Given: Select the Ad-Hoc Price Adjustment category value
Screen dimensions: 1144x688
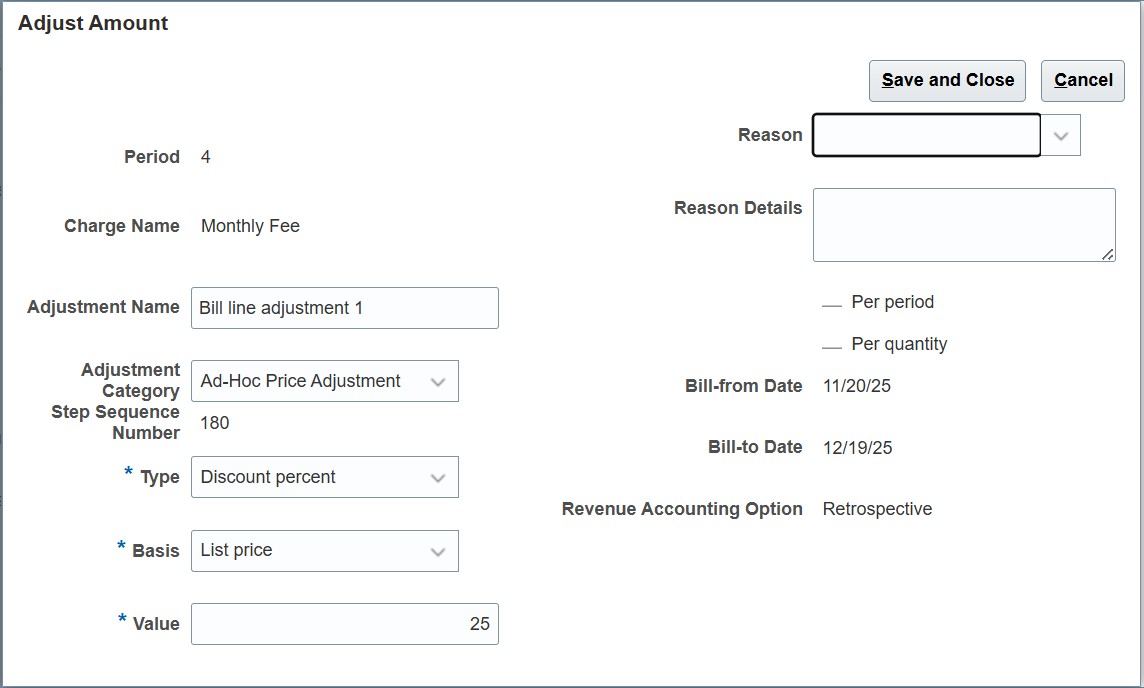Looking at the screenshot, I should (310, 381).
